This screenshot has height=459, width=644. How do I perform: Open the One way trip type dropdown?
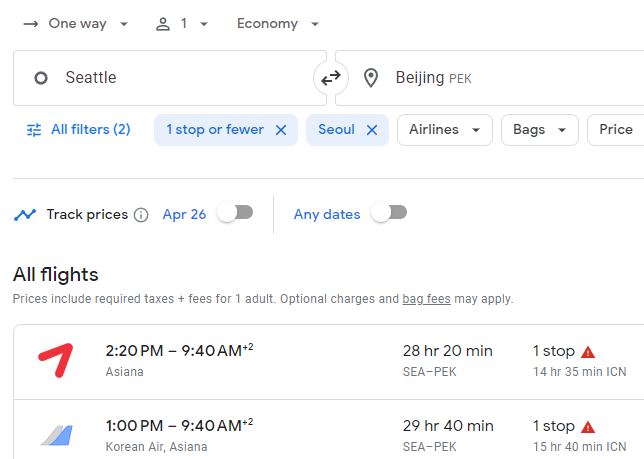pyautogui.click(x=76, y=24)
